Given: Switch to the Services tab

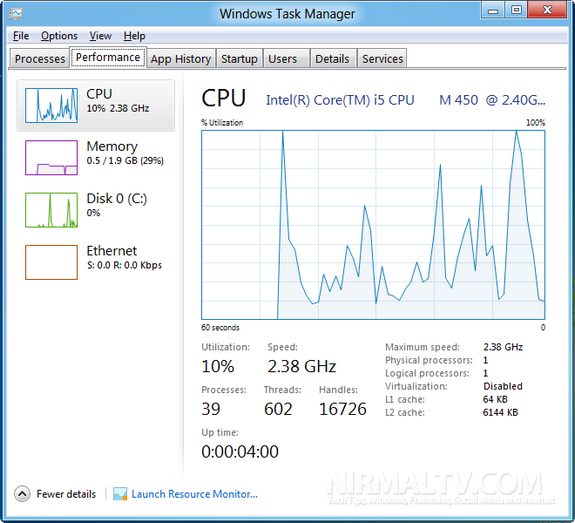Looking at the screenshot, I should [382, 59].
